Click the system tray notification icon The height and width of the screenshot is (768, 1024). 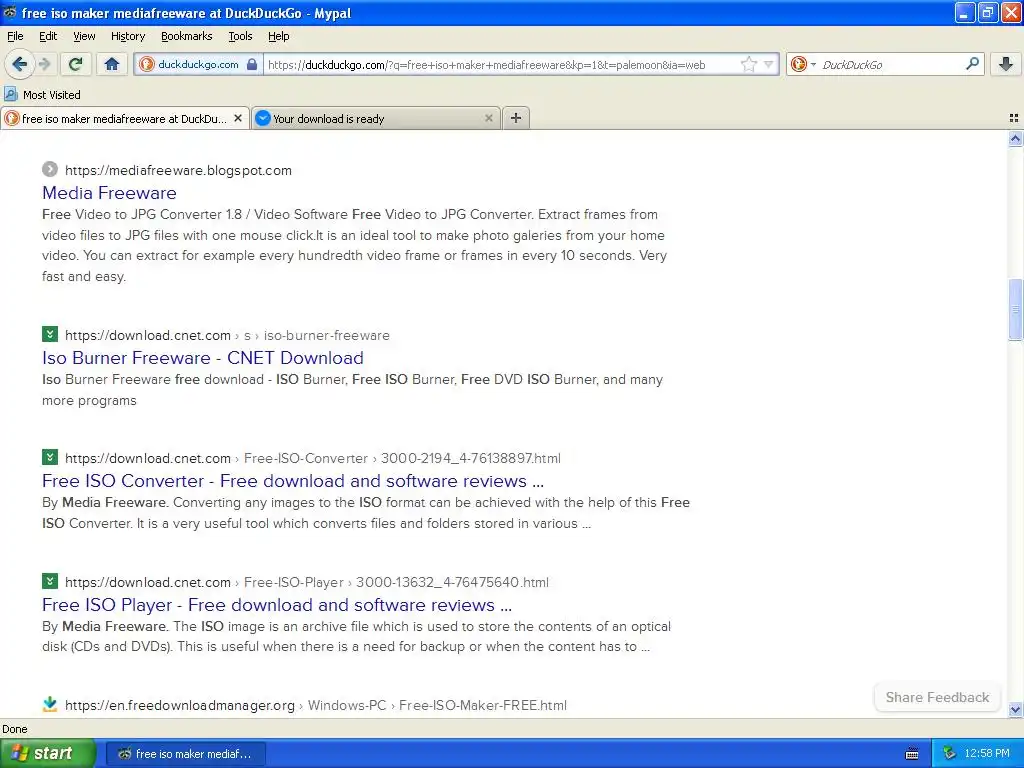click(x=950, y=754)
